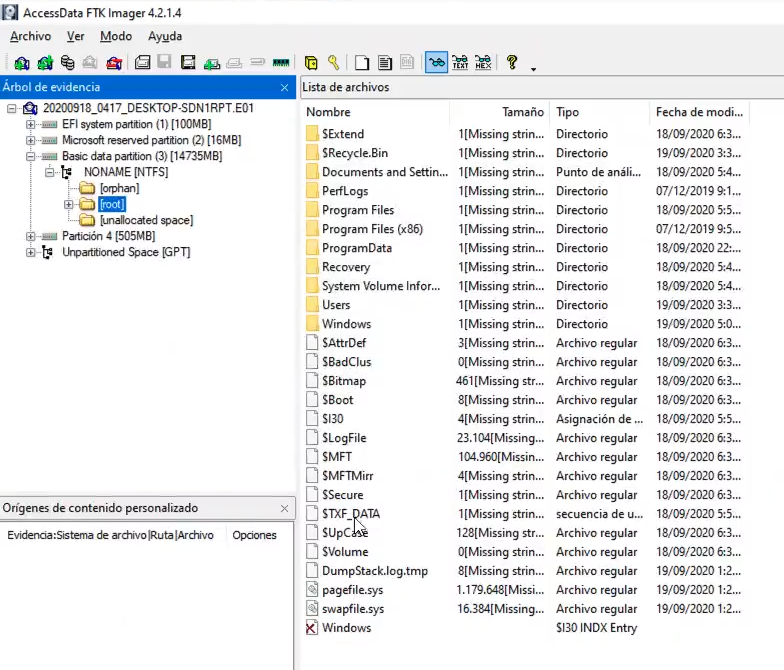The width and height of the screenshot is (784, 670).
Task: Select the PerfLogs folder icon
Action: (x=312, y=191)
